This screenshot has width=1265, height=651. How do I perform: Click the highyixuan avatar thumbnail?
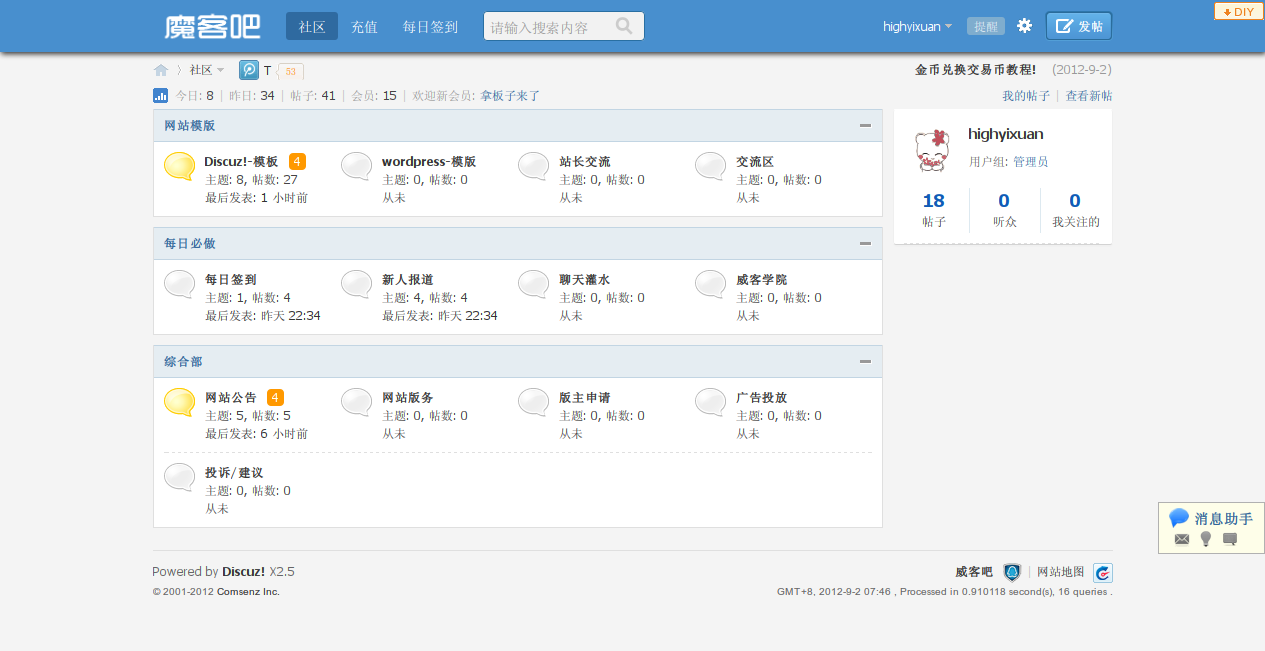[932, 150]
